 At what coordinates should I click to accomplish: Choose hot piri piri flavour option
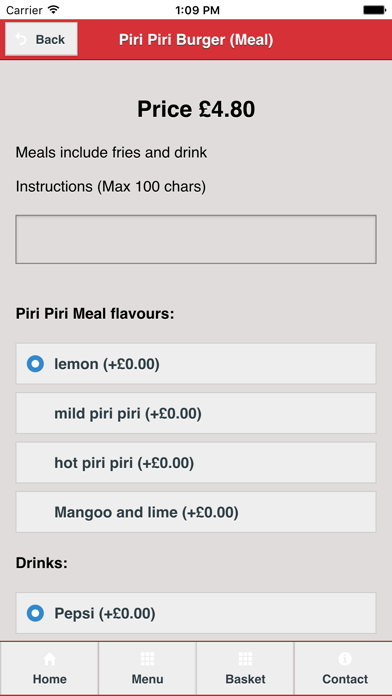(x=196, y=463)
